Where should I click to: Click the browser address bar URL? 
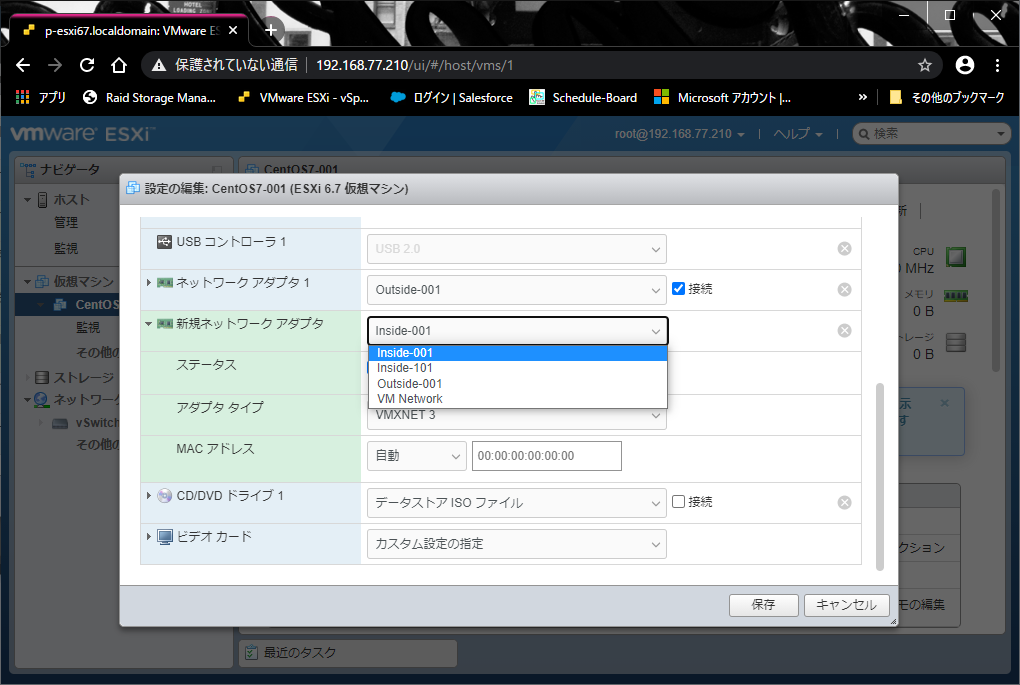(x=414, y=65)
